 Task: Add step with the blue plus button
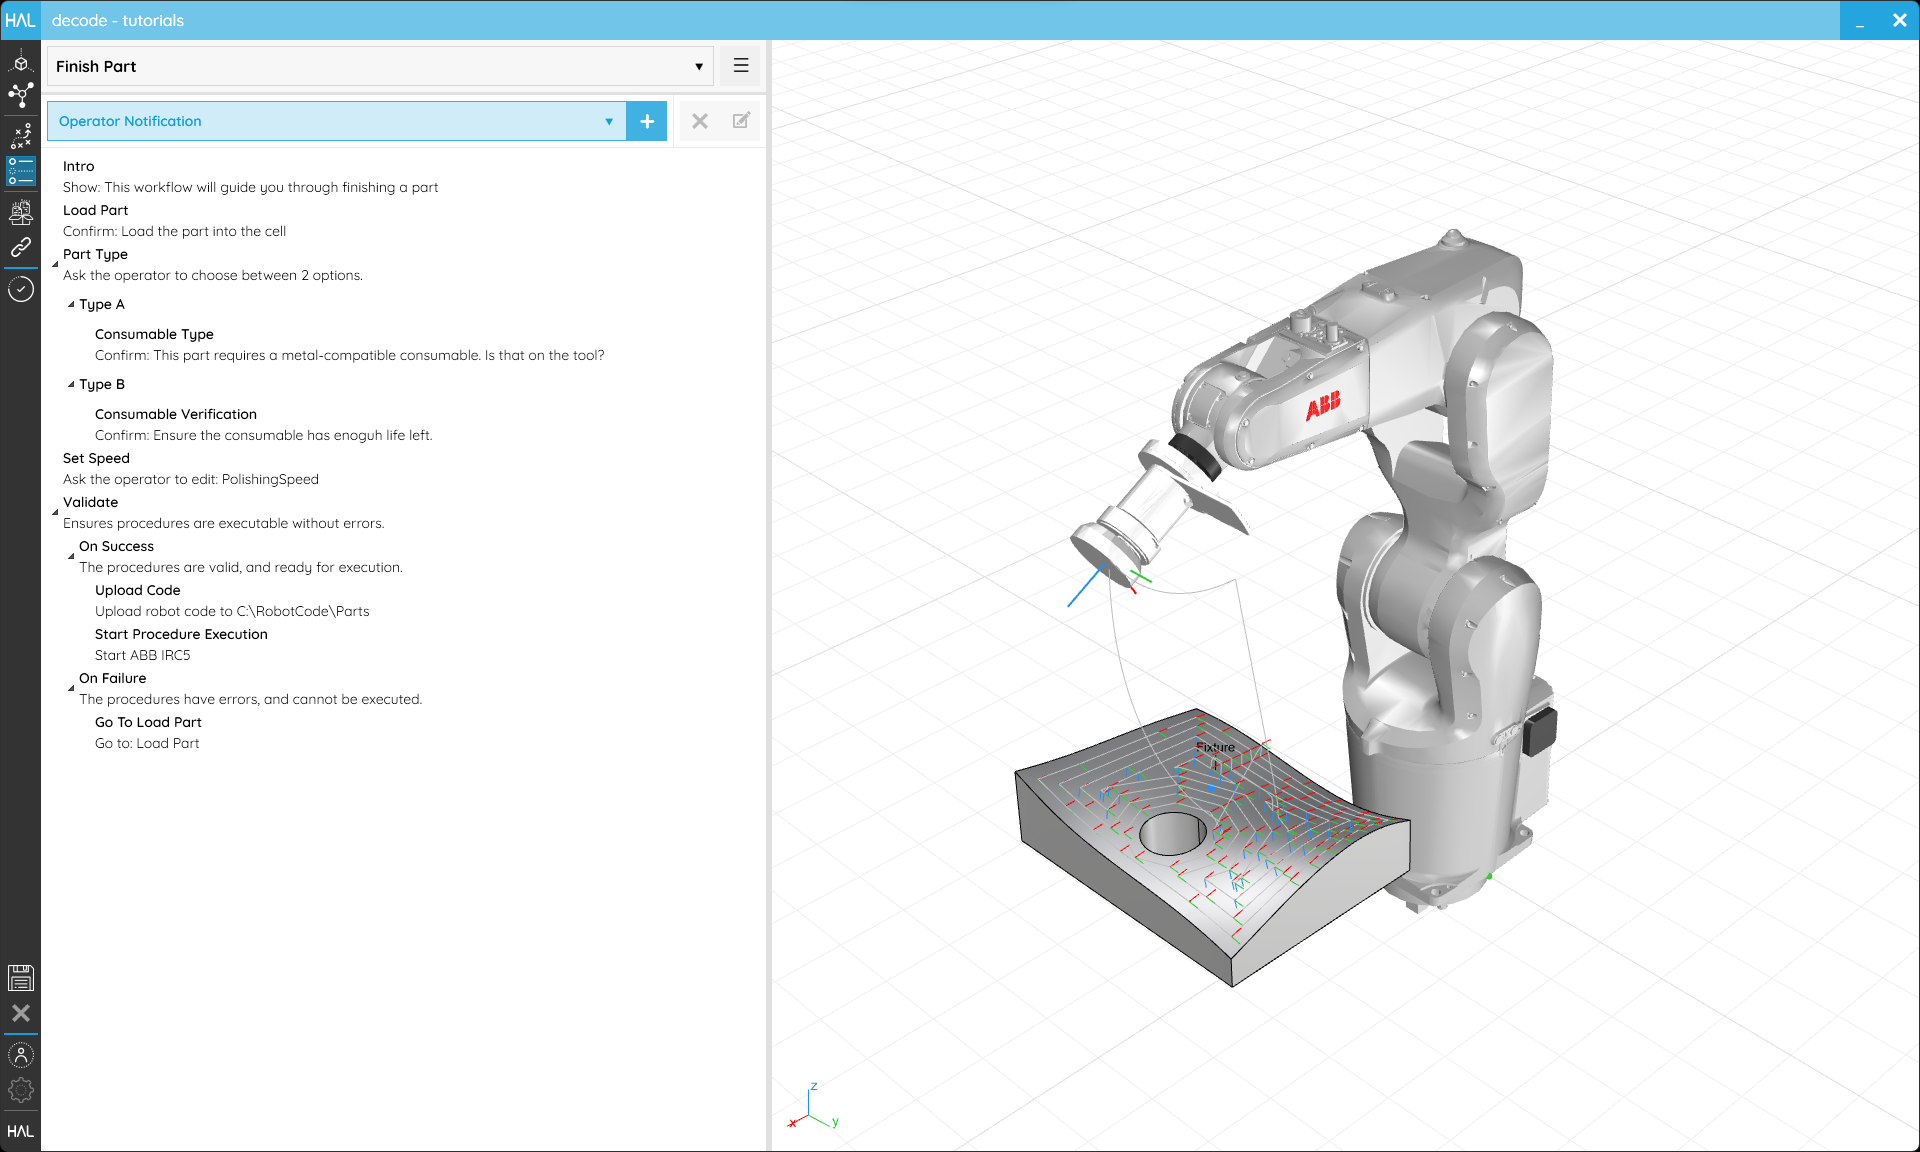pyautogui.click(x=647, y=121)
